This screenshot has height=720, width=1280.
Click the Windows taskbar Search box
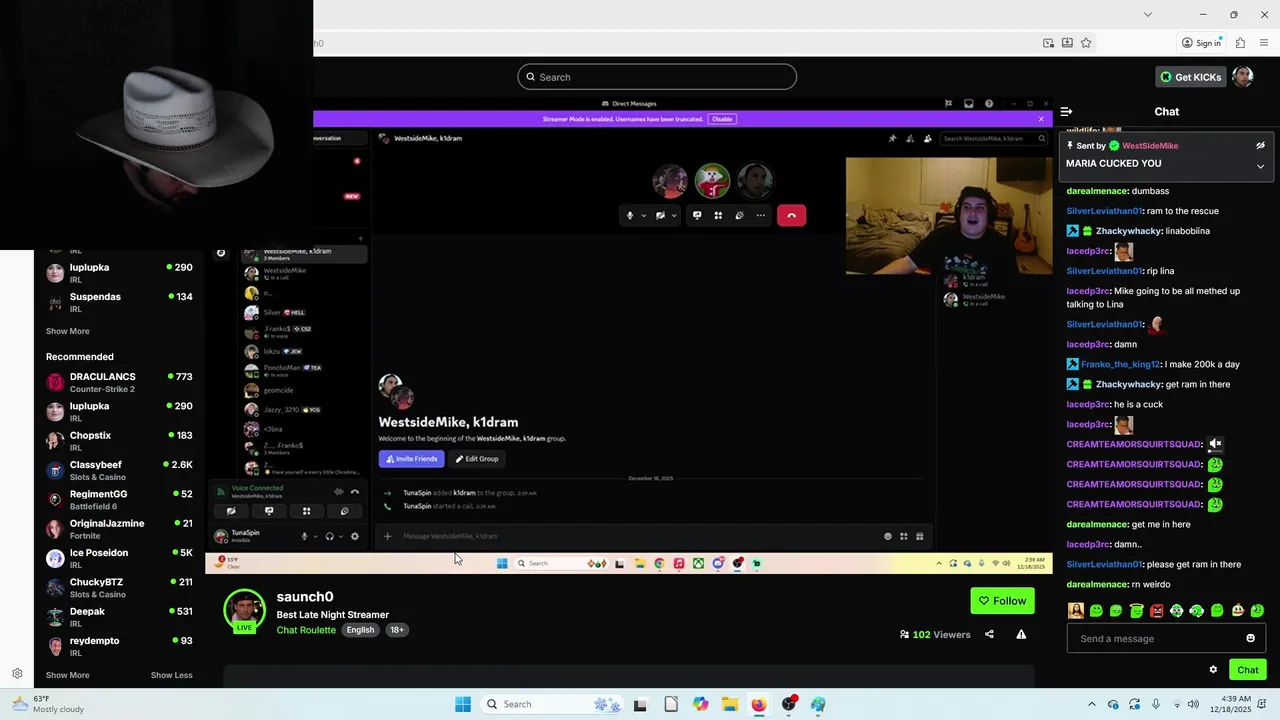(554, 704)
